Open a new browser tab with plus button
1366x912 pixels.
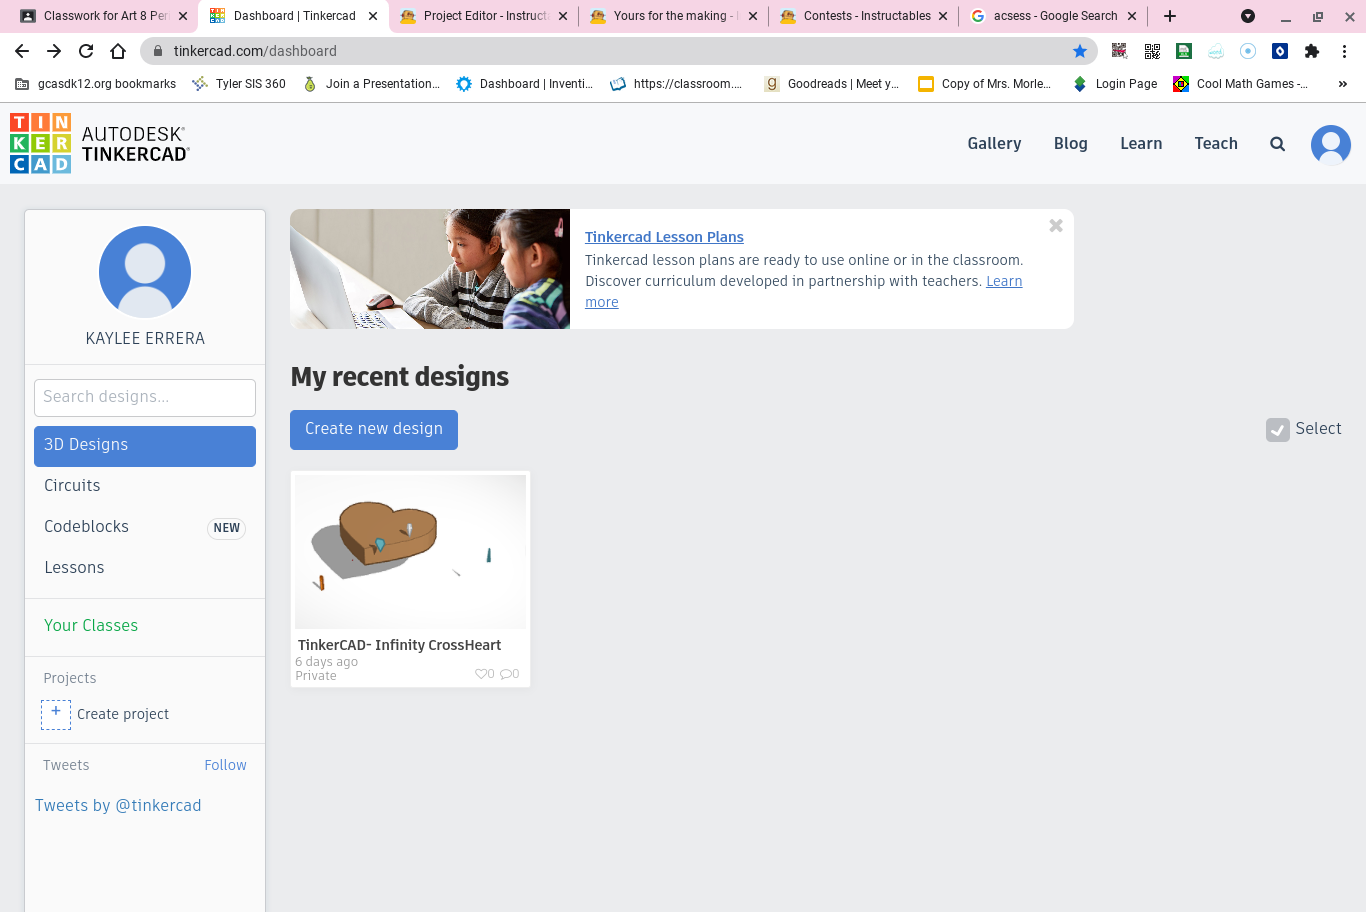[x=1170, y=16]
